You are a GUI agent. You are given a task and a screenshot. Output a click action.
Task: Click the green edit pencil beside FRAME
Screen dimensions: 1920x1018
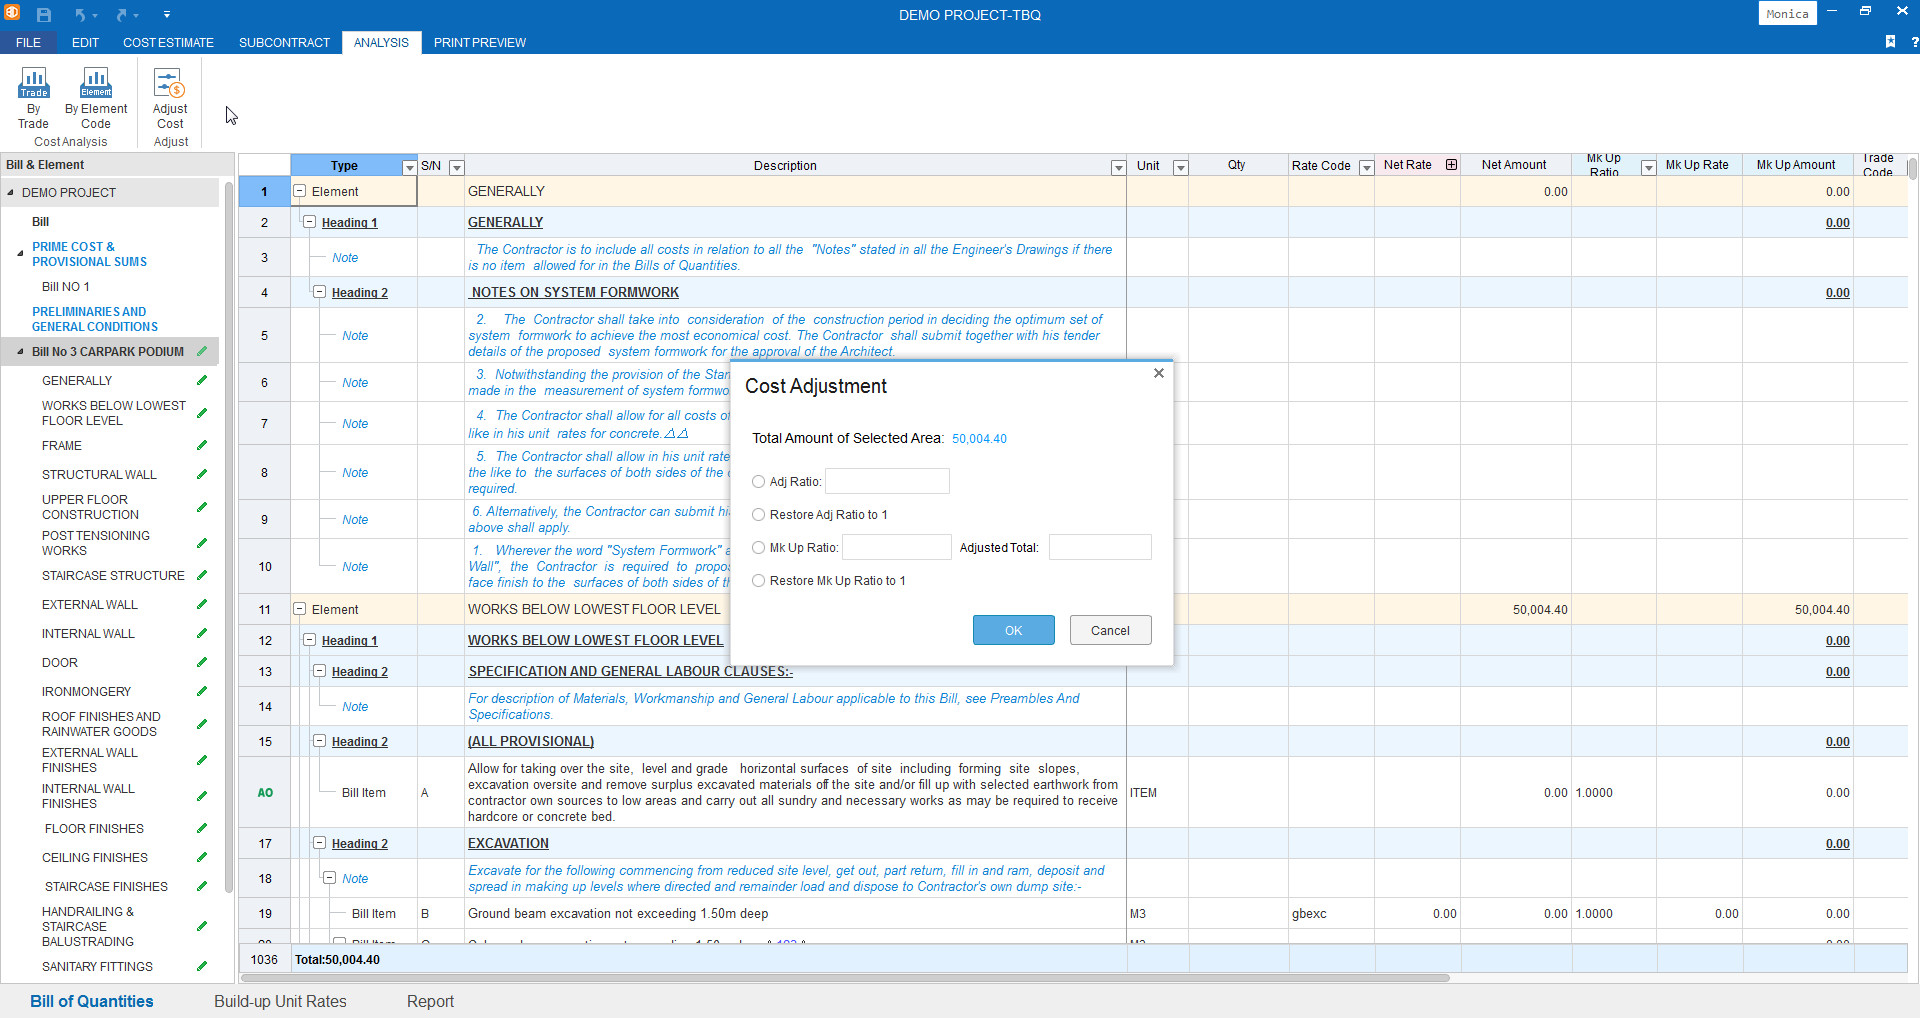pyautogui.click(x=202, y=445)
